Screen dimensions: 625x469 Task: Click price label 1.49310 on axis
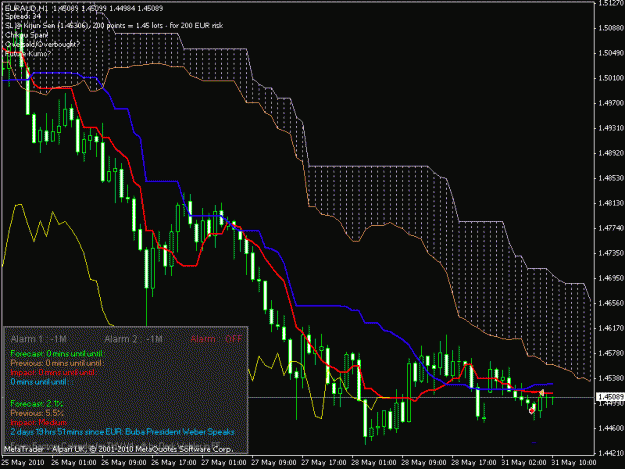(611, 128)
